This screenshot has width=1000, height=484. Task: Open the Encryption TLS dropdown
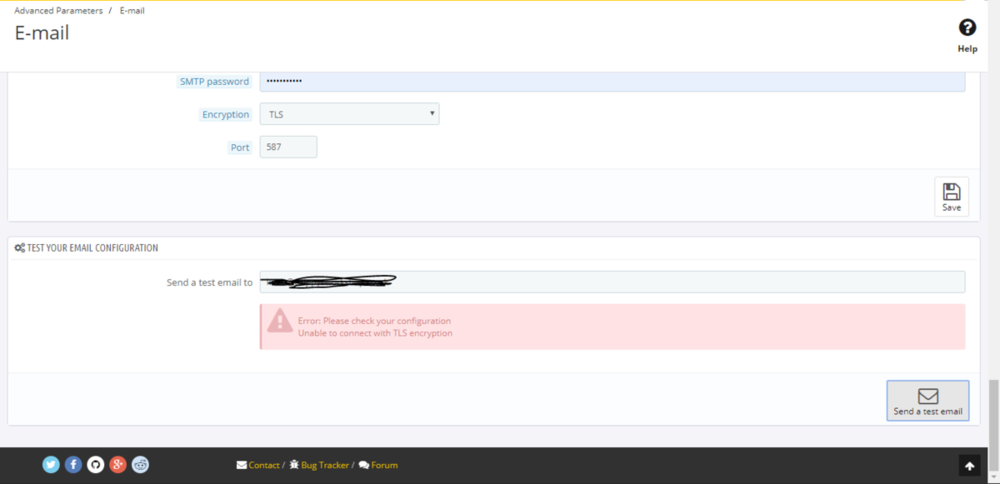coord(349,114)
